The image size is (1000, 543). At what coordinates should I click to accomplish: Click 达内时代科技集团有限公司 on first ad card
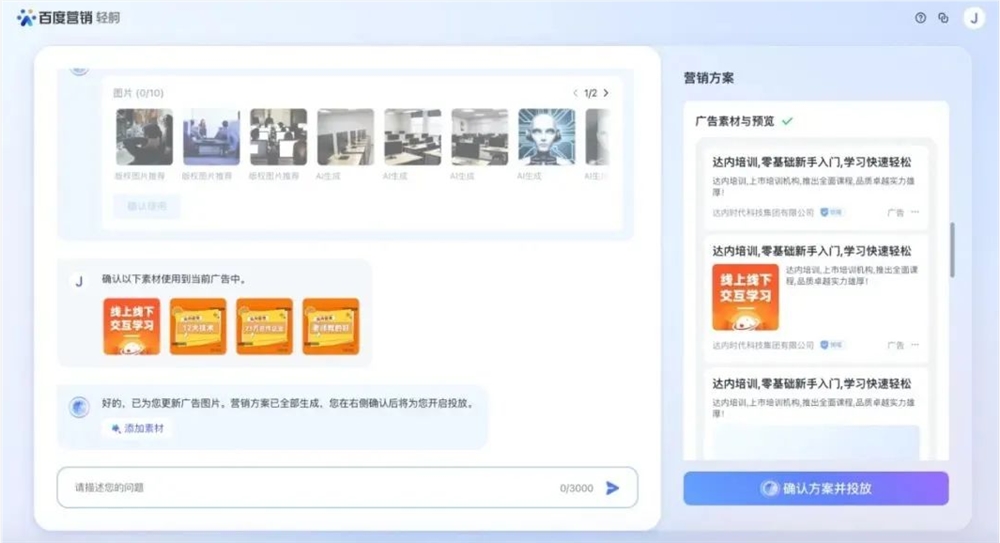click(763, 212)
